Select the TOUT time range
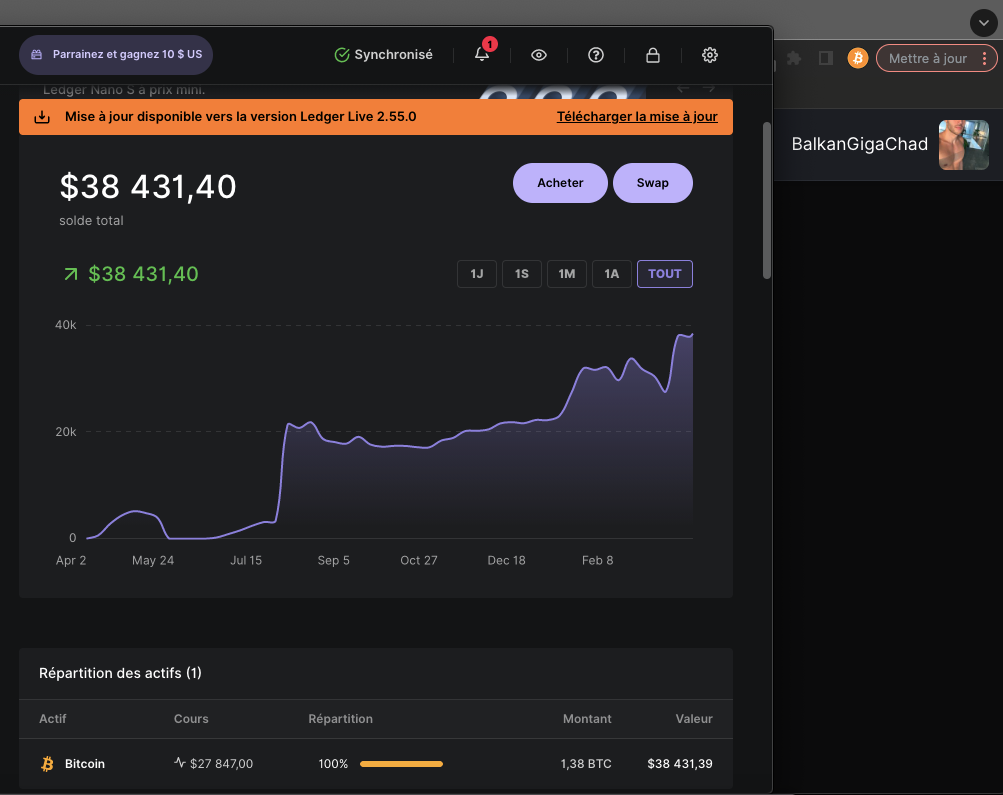The height and width of the screenshot is (795, 1003). [665, 274]
